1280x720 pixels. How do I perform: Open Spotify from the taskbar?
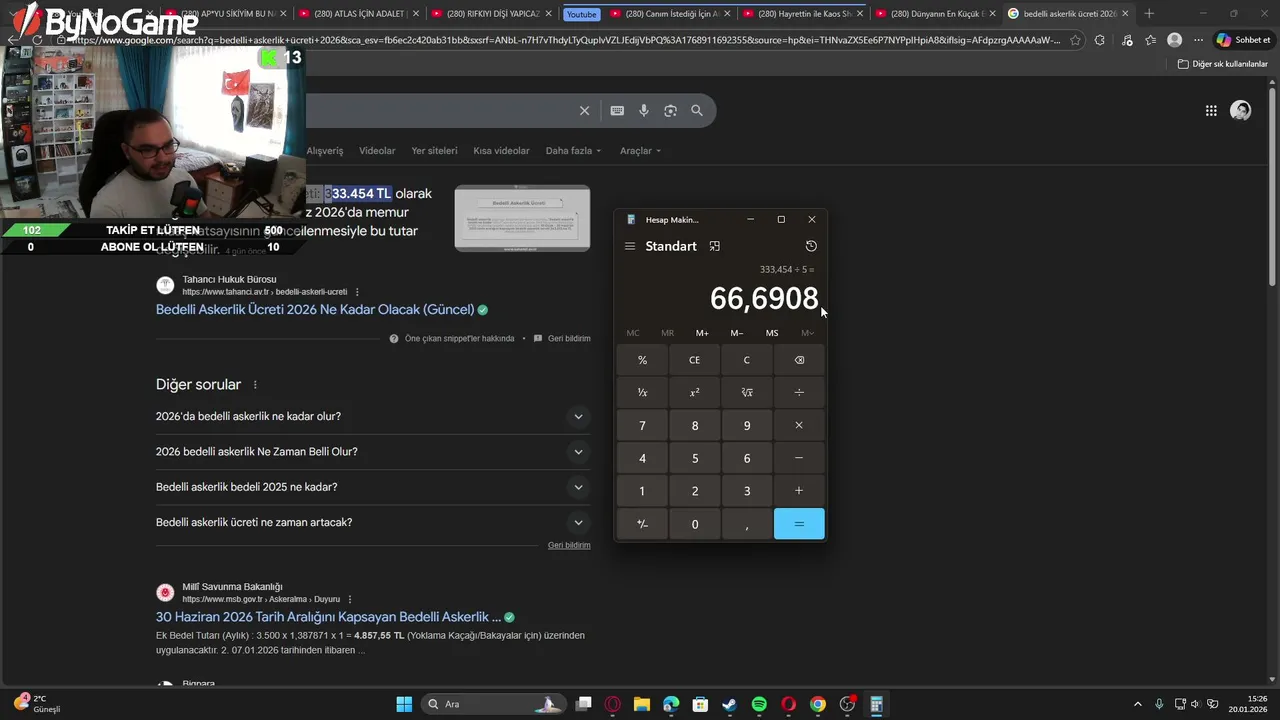(759, 704)
